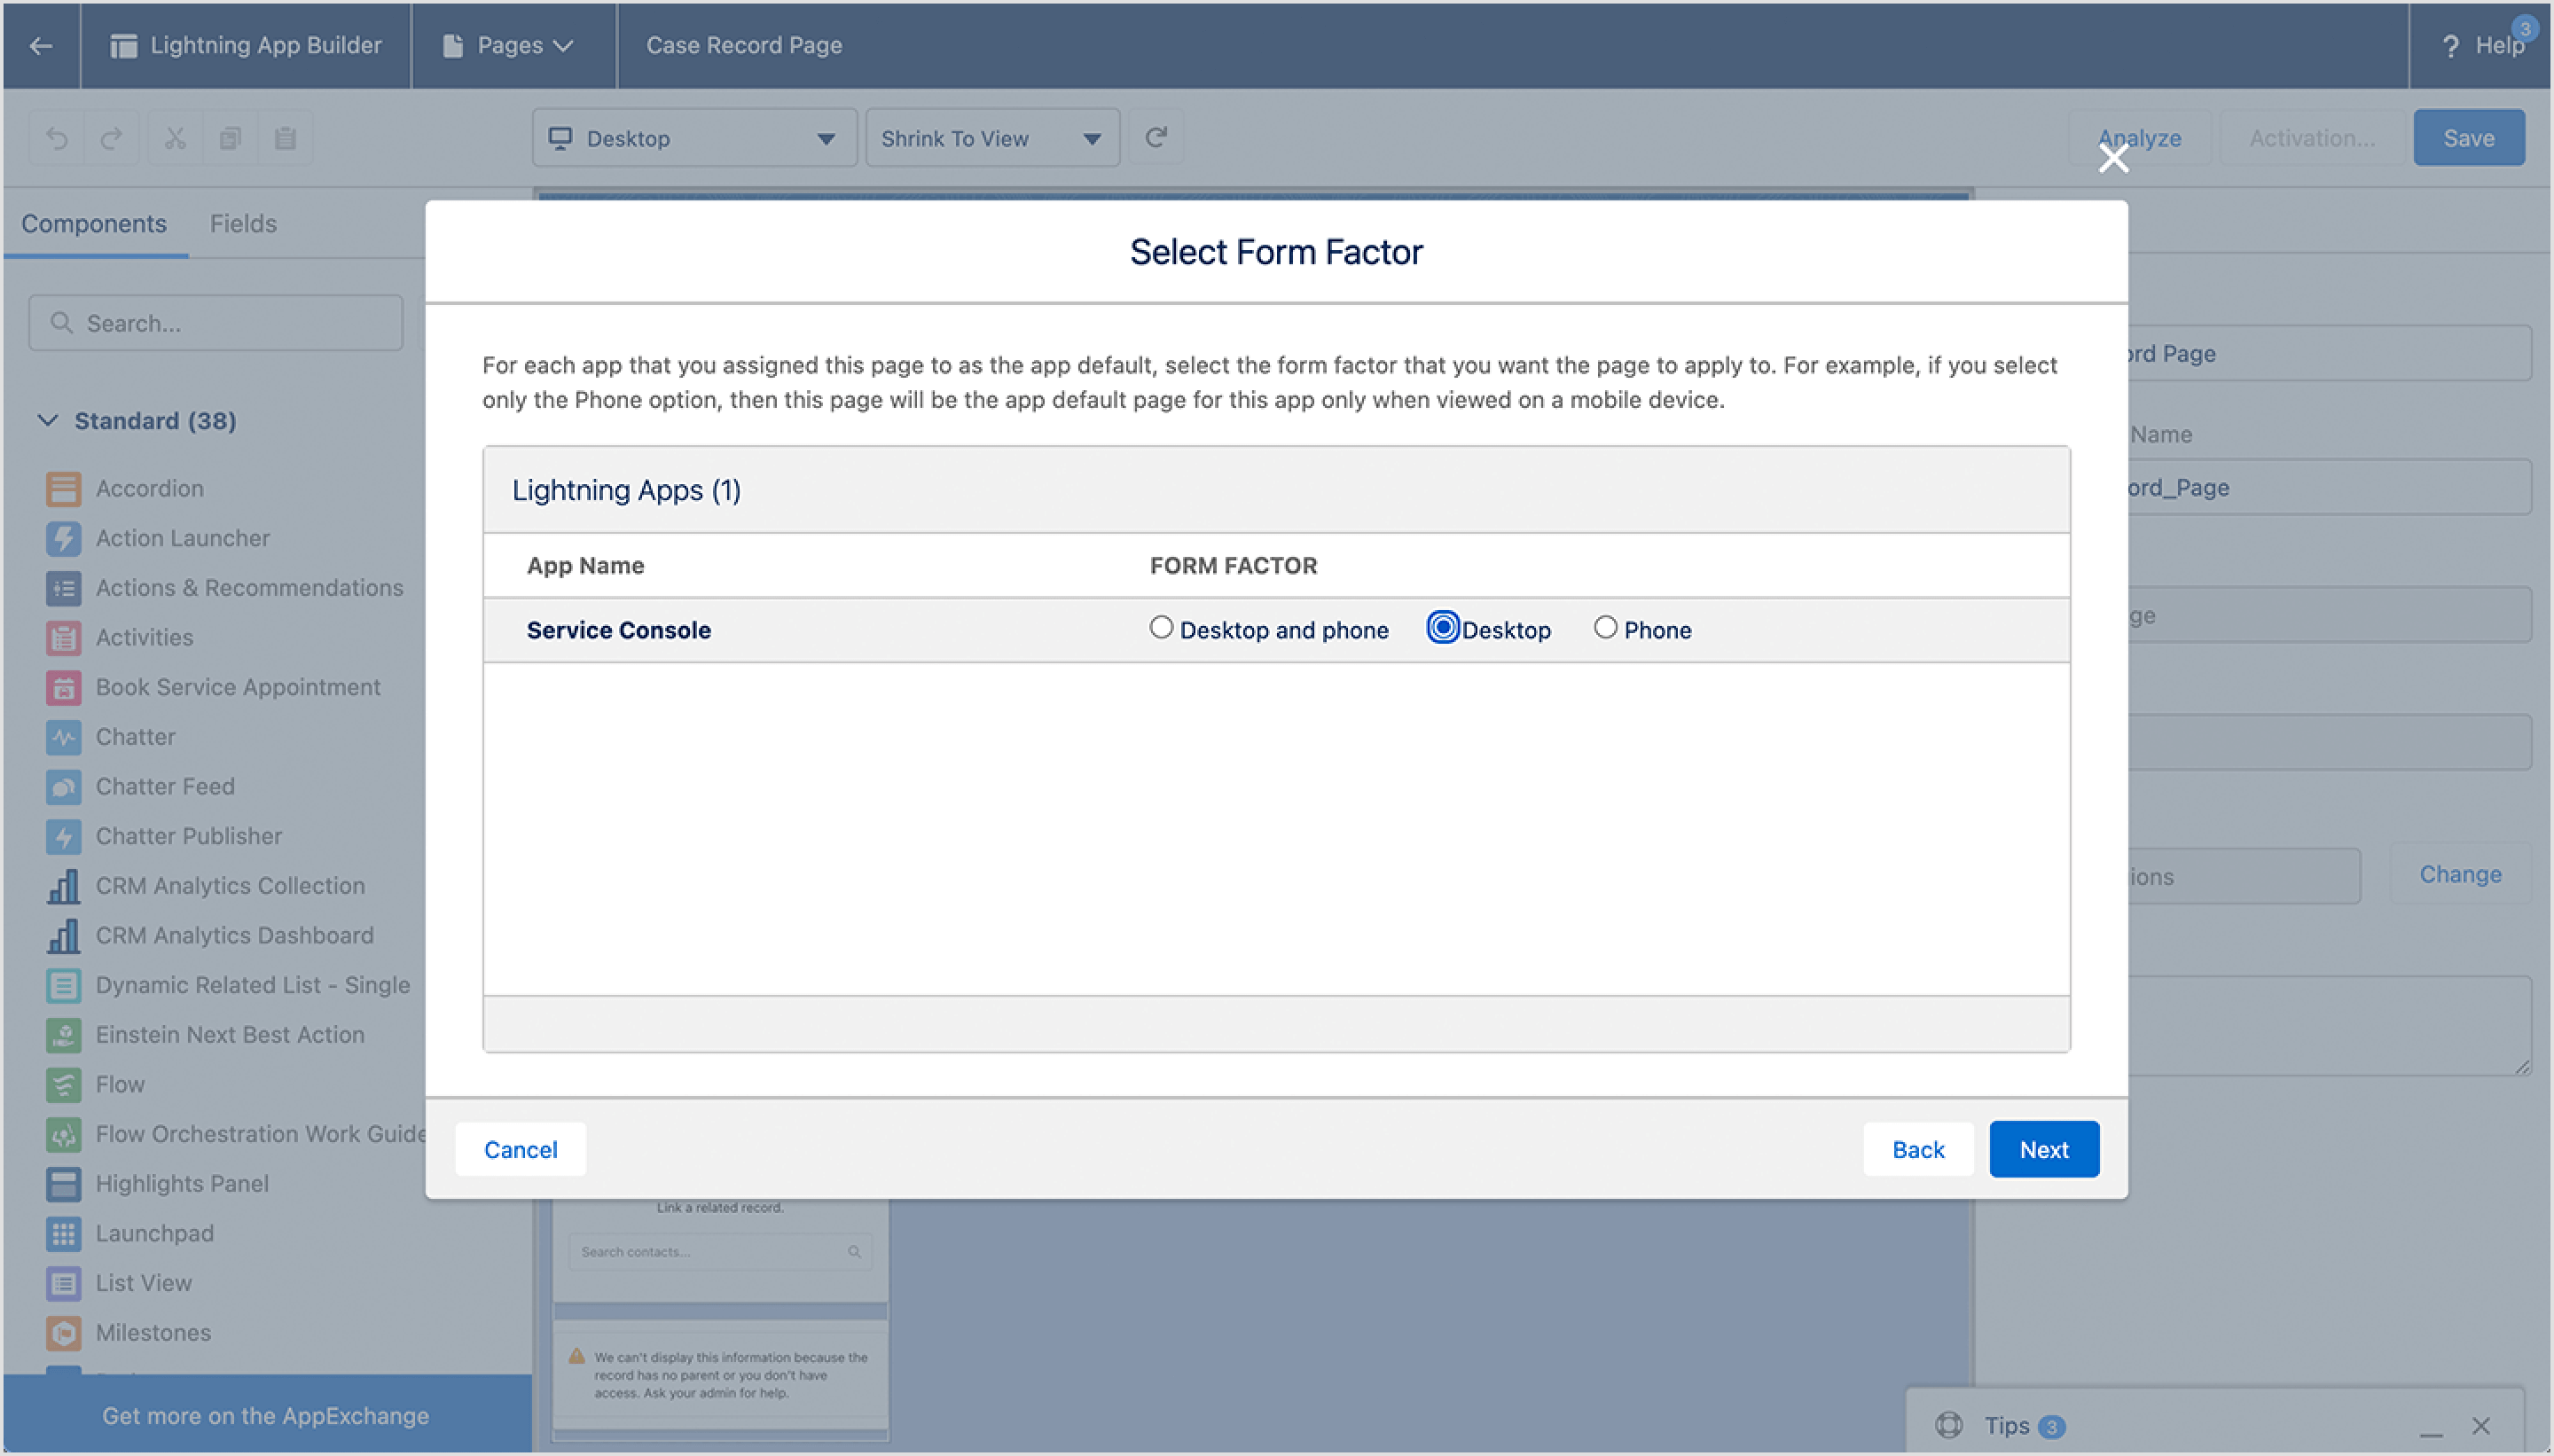Choose the Phone form factor for Service Console

click(1606, 628)
